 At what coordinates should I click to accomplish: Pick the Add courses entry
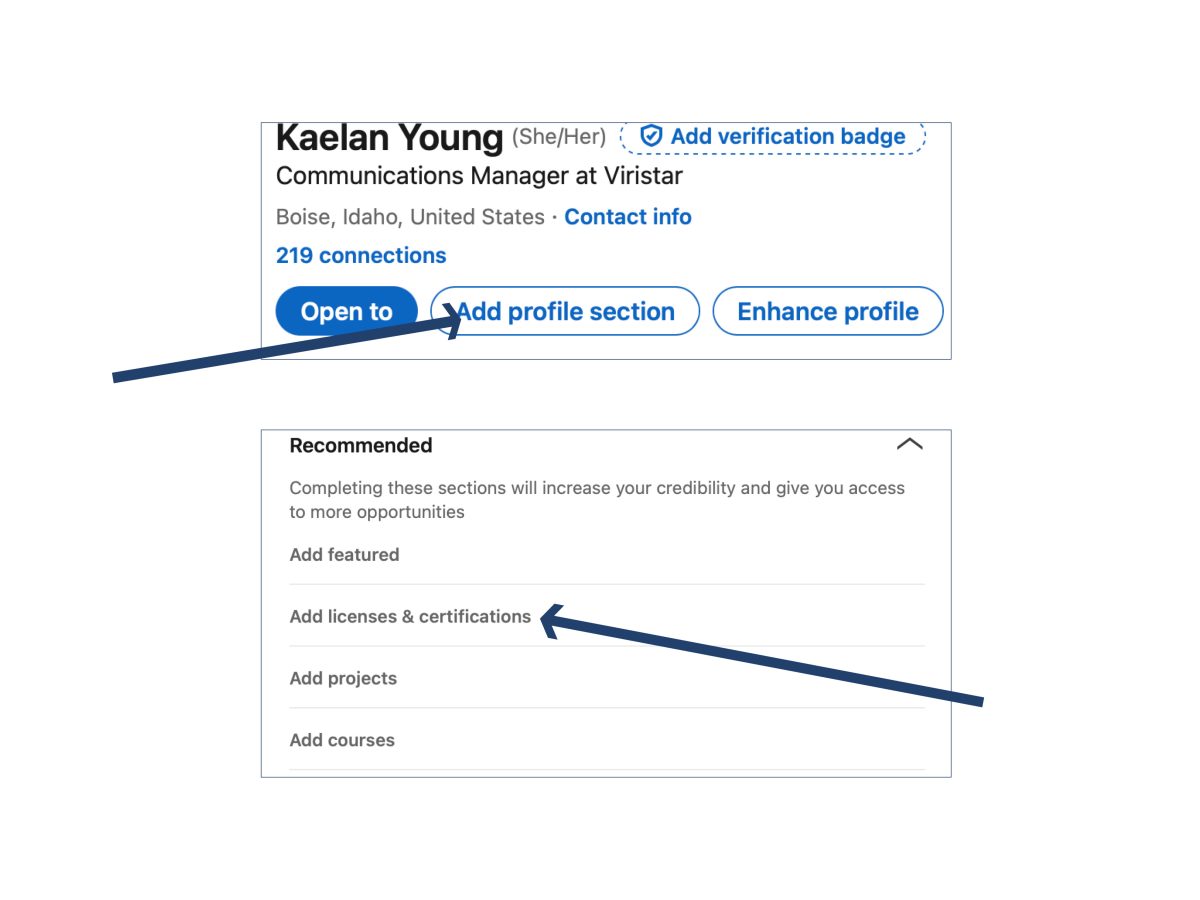pyautogui.click(x=342, y=740)
